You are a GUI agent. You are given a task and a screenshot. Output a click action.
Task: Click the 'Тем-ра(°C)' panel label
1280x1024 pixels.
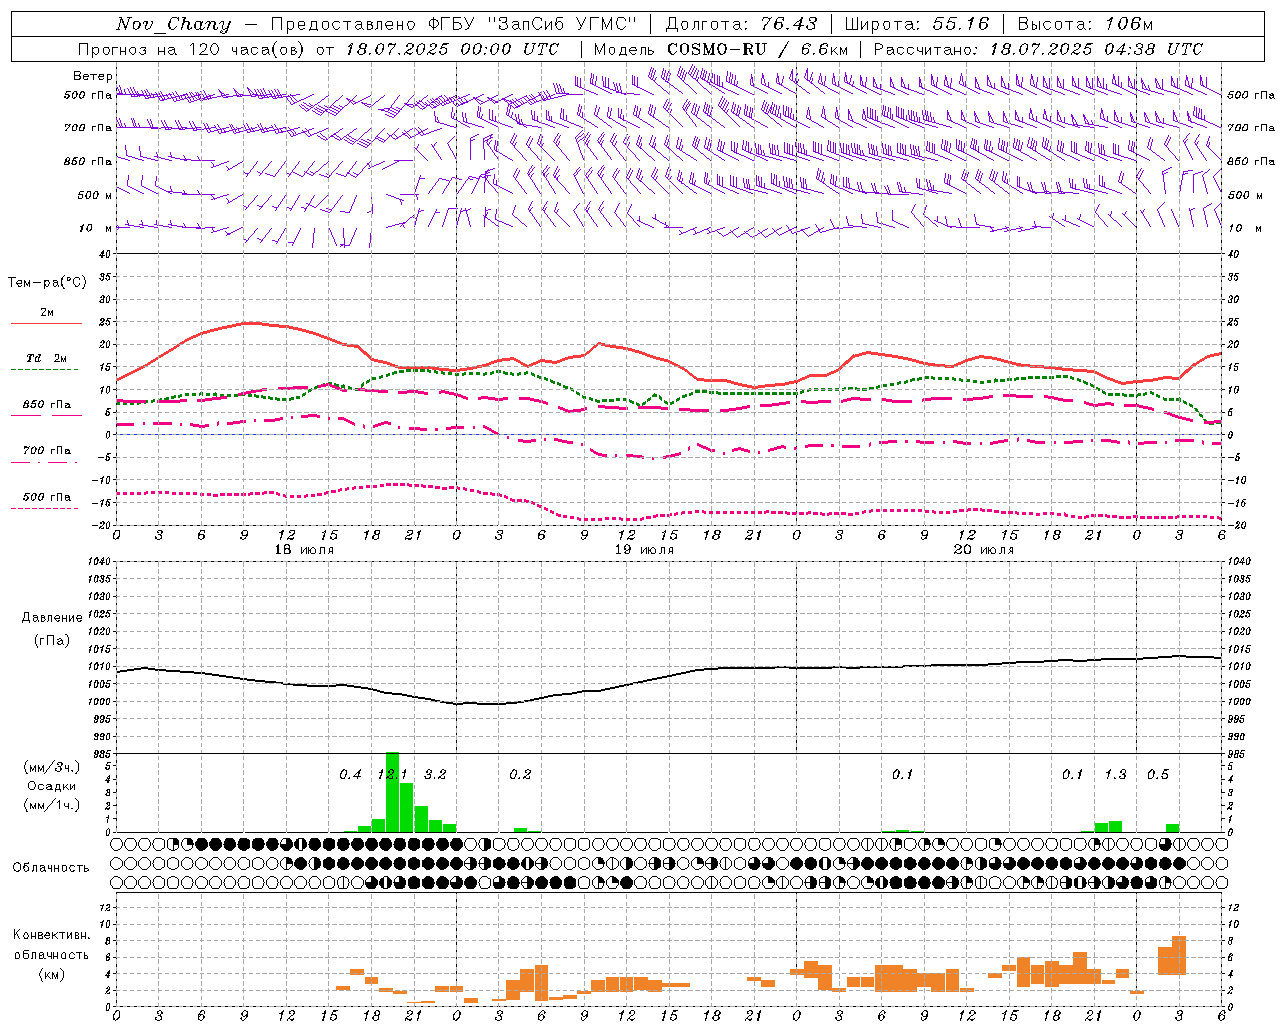click(x=47, y=283)
